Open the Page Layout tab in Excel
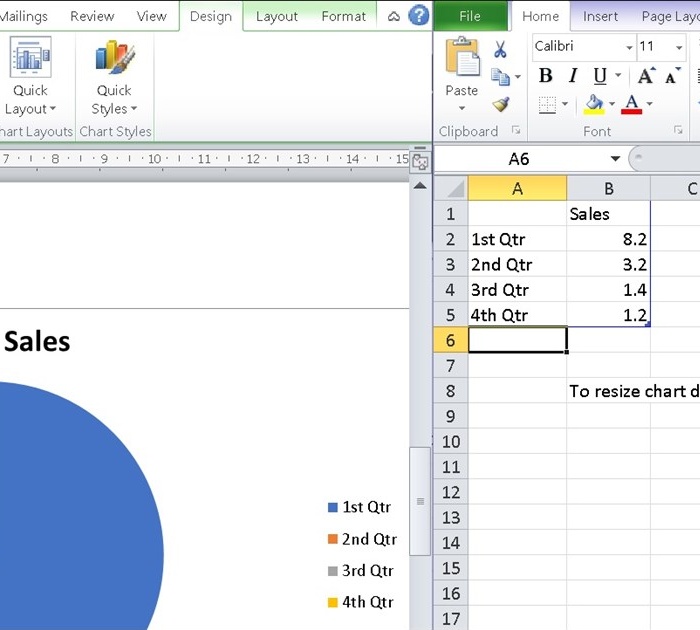 click(x=670, y=17)
